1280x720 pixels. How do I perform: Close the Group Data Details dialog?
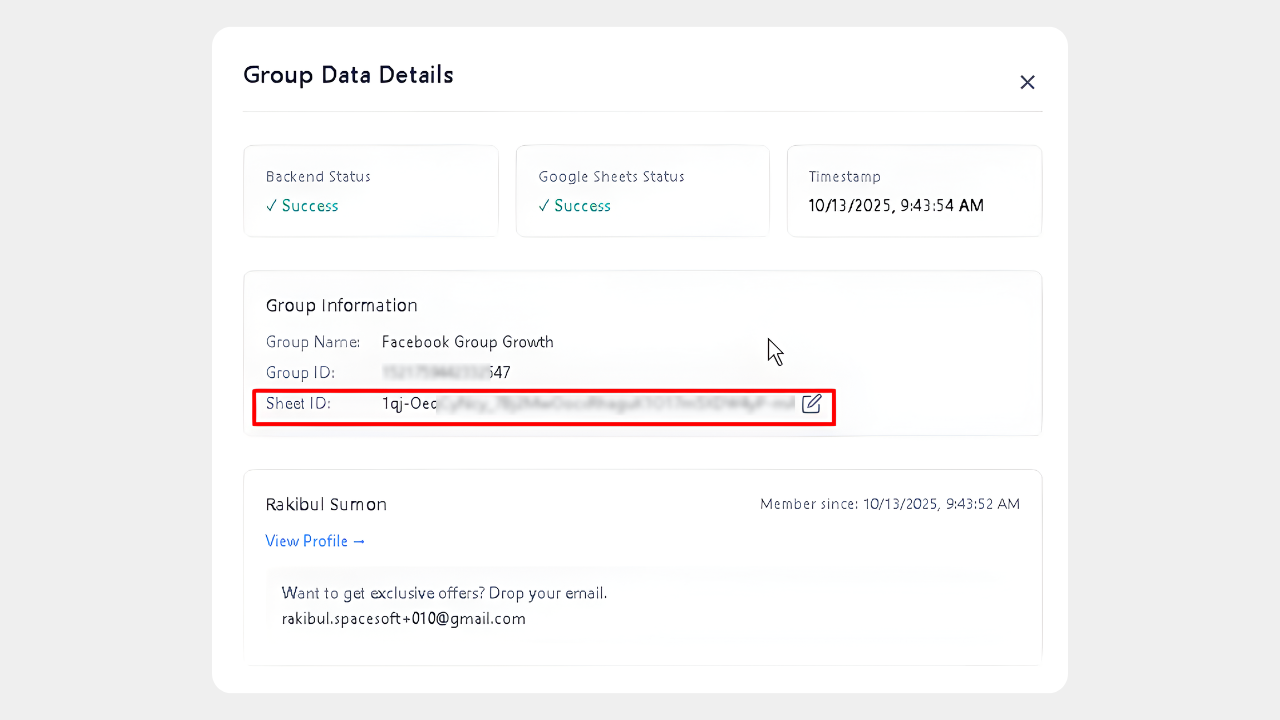coord(1027,82)
